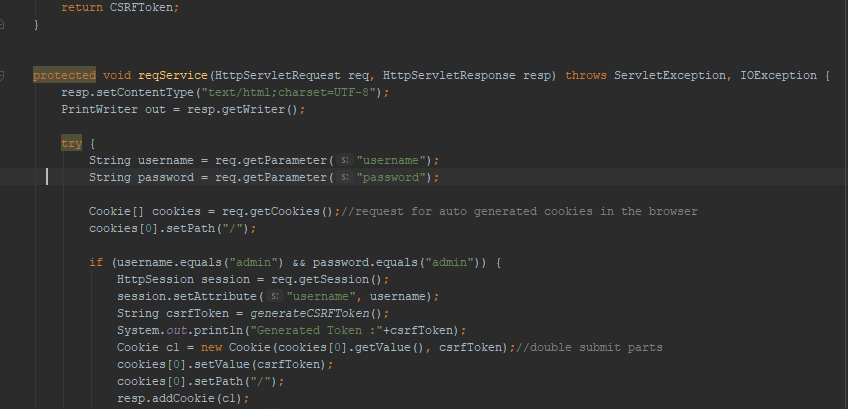Click the PrintWriter type name
This screenshot has width=848, height=409.
tap(100, 109)
